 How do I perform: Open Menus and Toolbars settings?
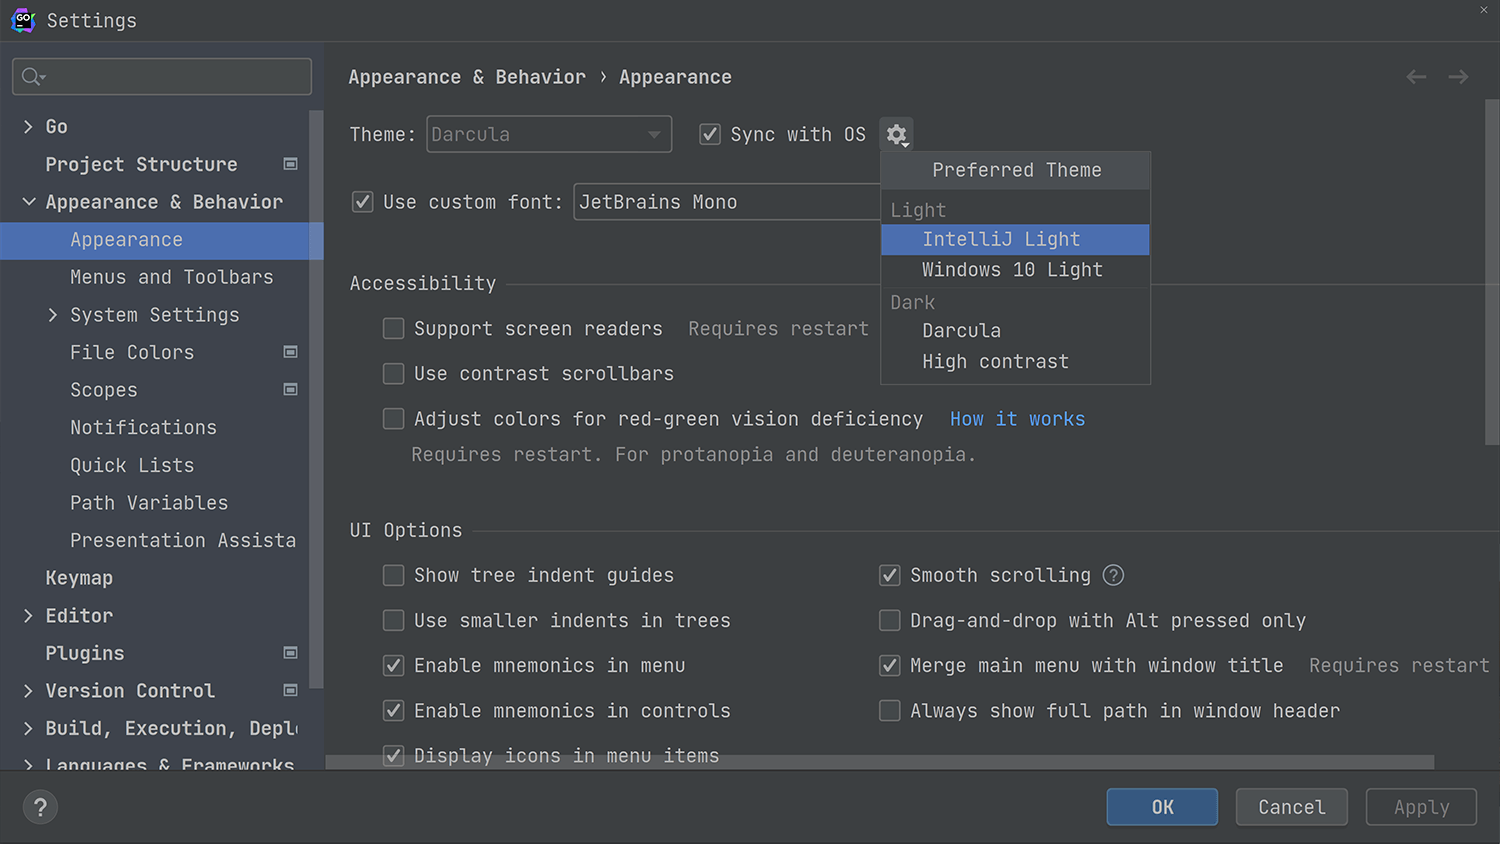click(171, 277)
